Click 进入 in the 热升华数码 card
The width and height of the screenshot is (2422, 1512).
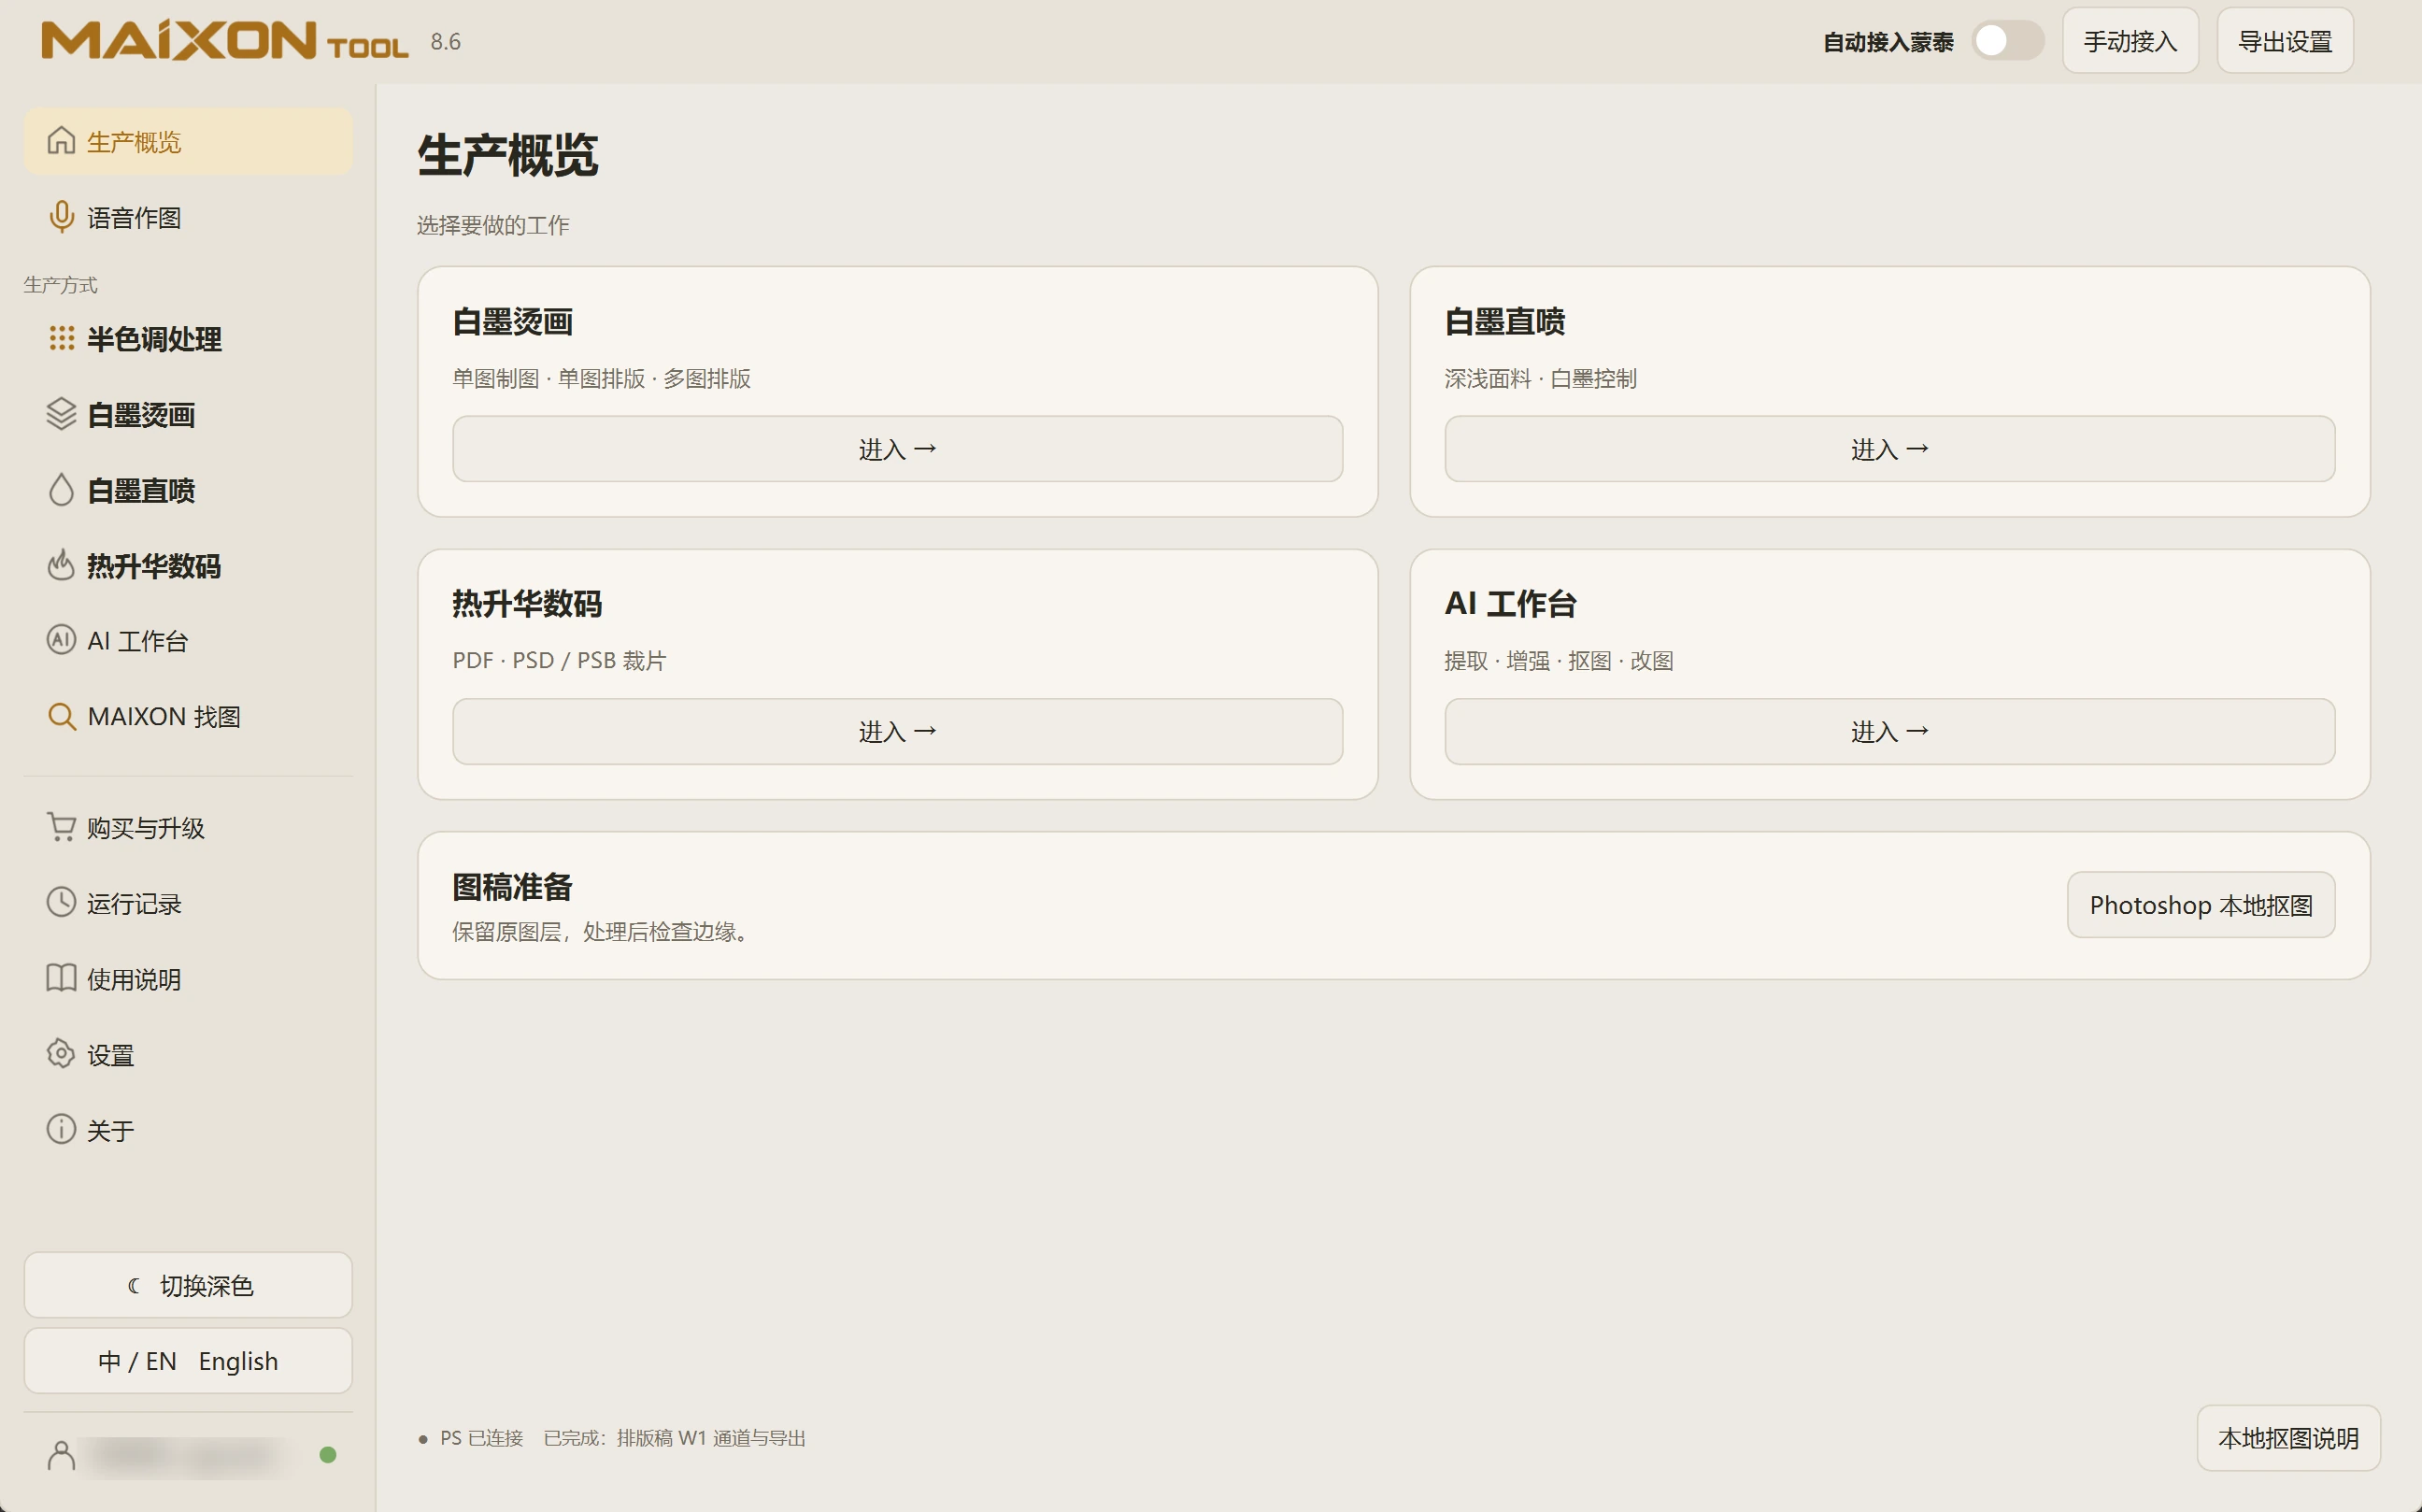(x=897, y=731)
